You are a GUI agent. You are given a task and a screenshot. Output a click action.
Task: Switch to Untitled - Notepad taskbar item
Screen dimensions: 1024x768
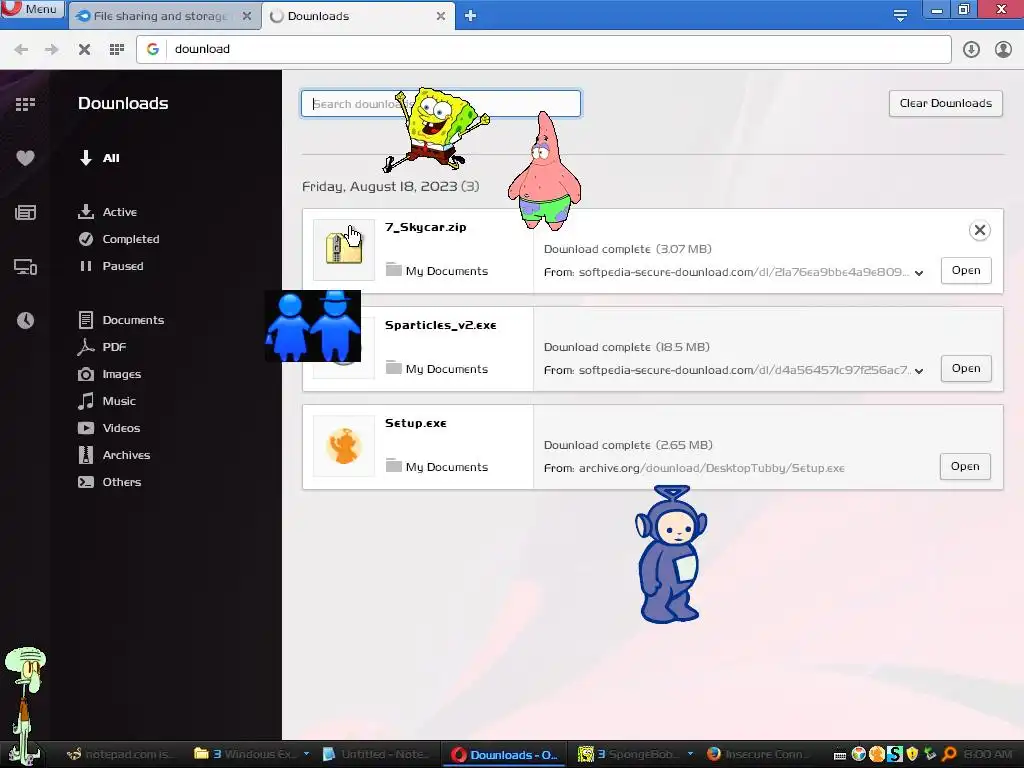point(377,754)
